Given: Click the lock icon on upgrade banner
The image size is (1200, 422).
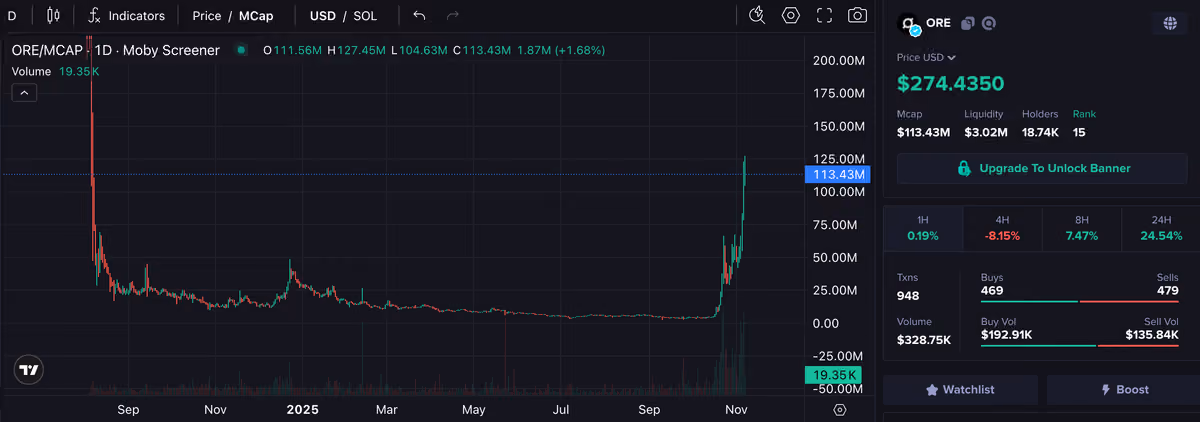Looking at the screenshot, I should pos(964,168).
